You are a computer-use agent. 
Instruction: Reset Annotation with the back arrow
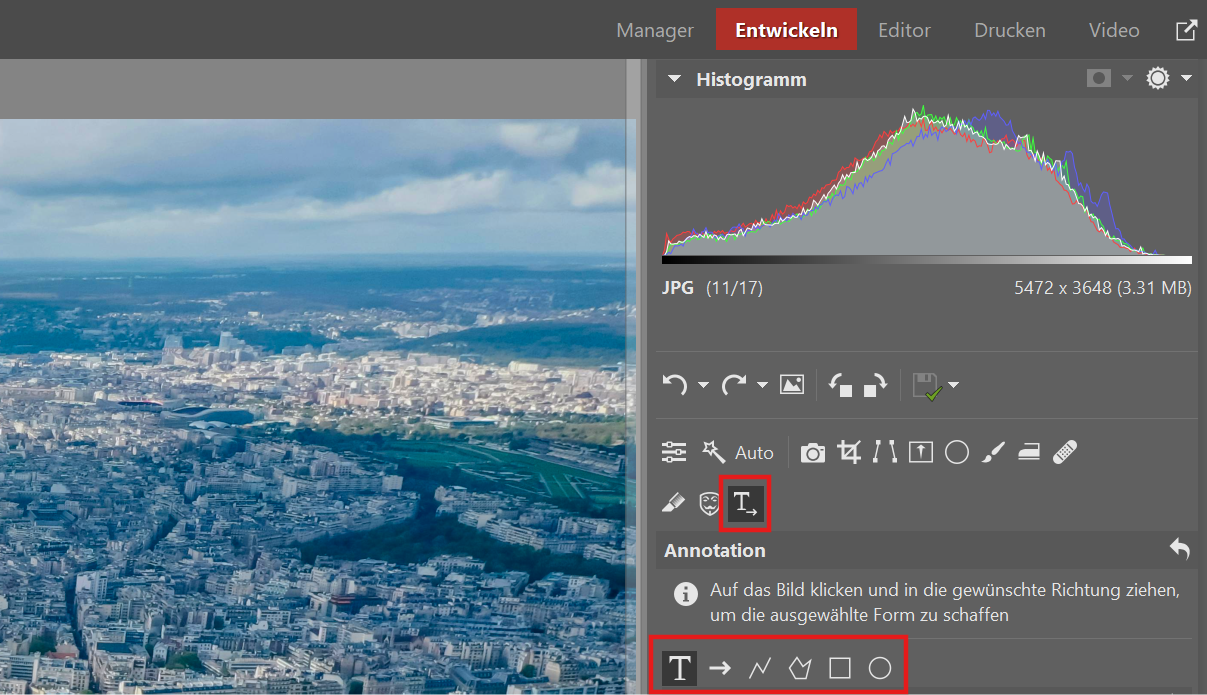(1180, 549)
